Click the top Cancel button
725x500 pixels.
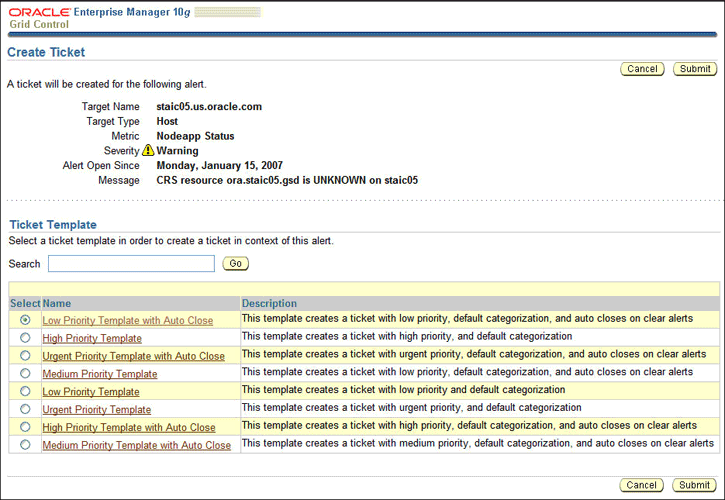tap(642, 69)
